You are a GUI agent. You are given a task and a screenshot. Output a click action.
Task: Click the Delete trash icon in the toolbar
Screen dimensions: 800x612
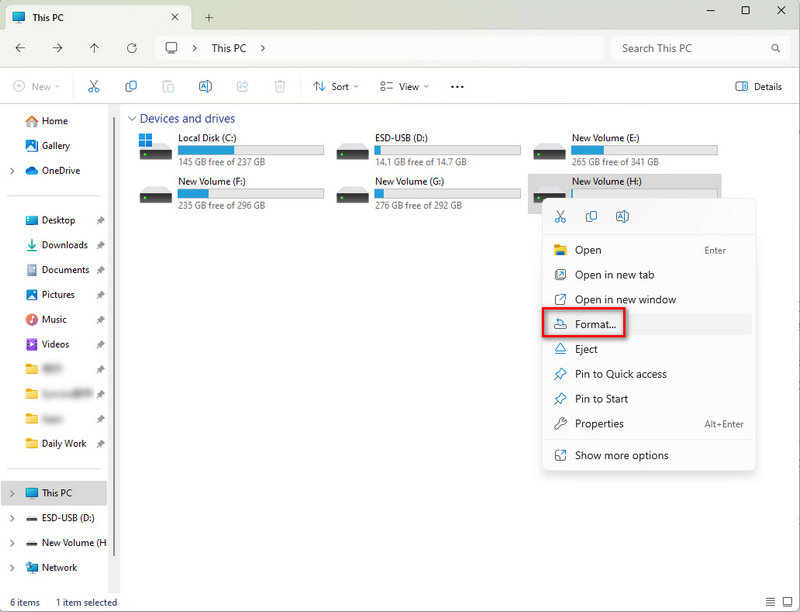point(280,87)
